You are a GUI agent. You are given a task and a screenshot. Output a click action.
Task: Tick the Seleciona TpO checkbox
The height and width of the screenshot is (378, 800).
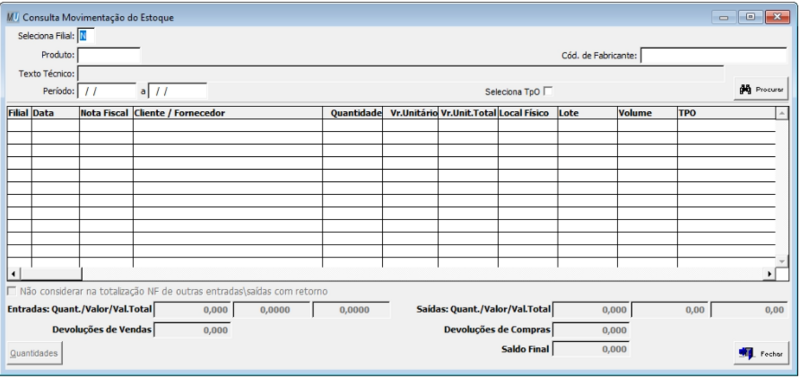pos(548,91)
